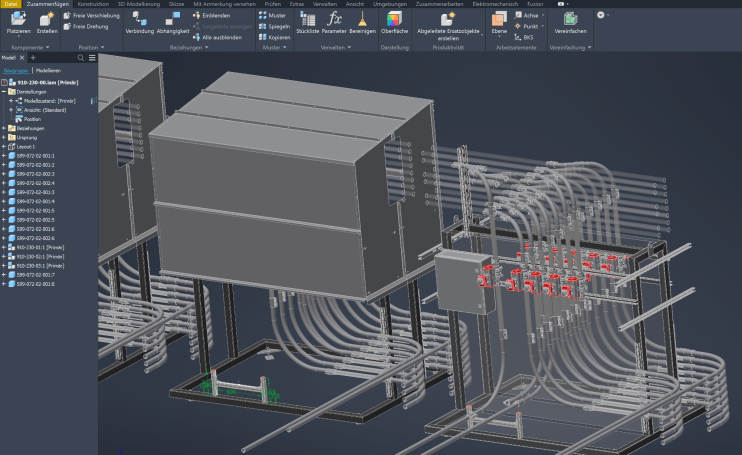Open the fx Parameter dialog

334,23
